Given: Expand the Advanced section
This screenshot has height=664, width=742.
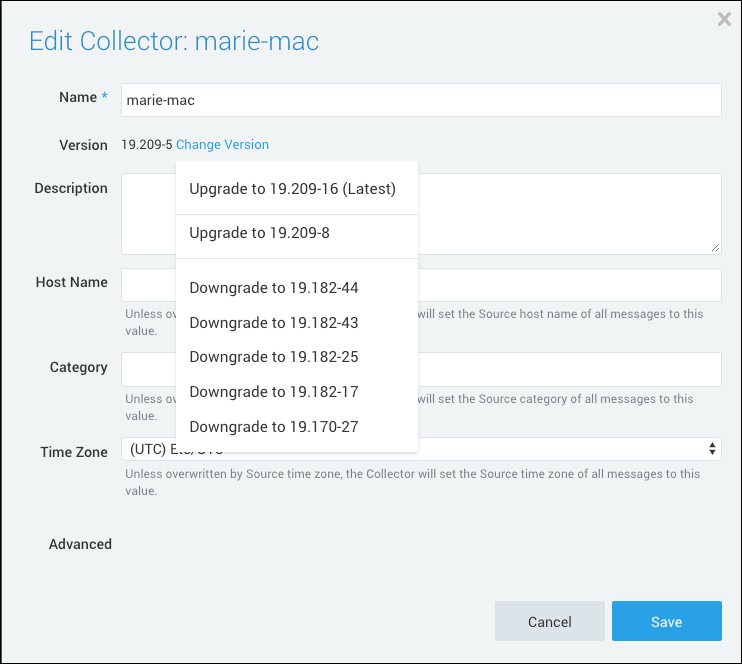Looking at the screenshot, I should coord(80,545).
